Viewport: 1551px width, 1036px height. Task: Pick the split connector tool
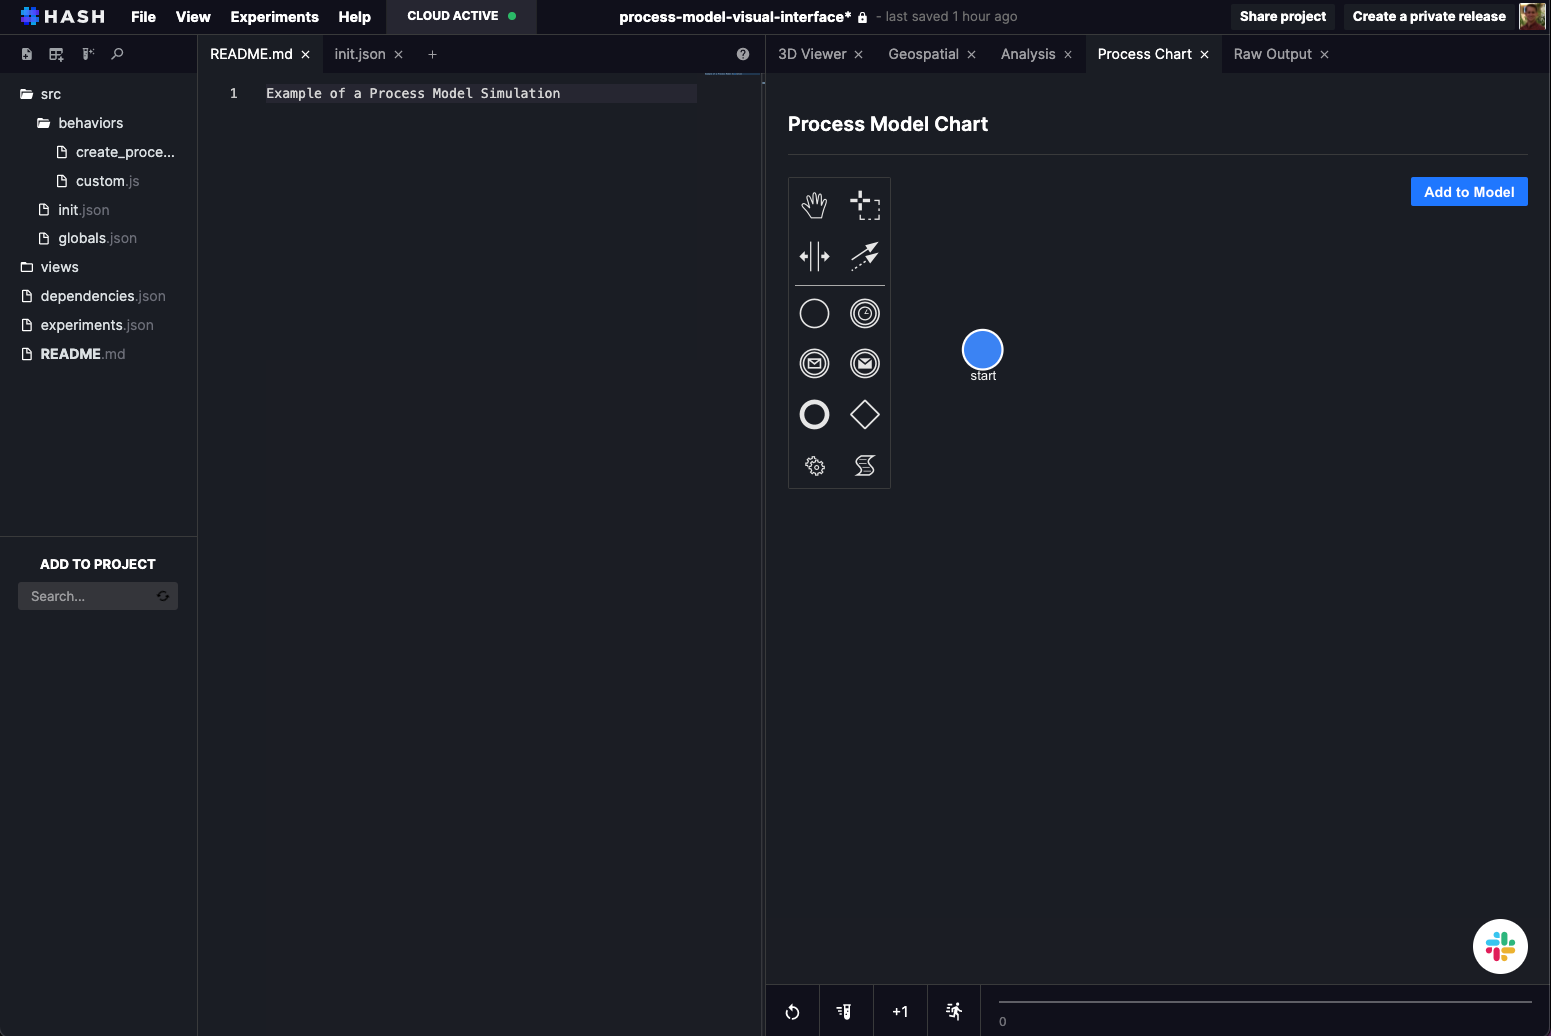click(x=814, y=256)
